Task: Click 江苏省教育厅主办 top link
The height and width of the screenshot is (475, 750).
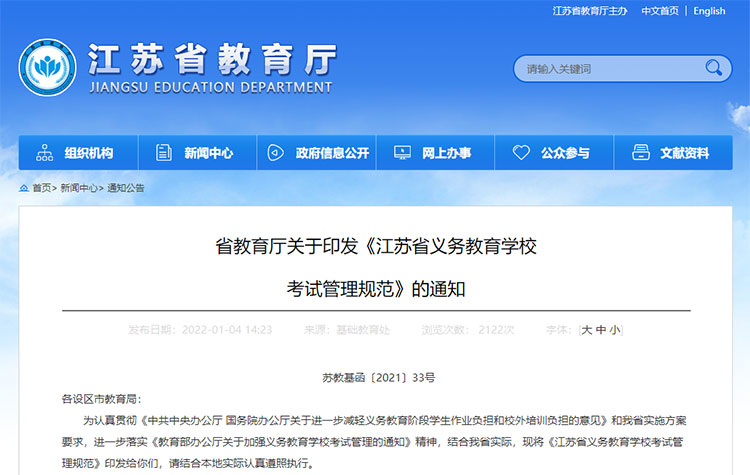Action: pos(590,11)
